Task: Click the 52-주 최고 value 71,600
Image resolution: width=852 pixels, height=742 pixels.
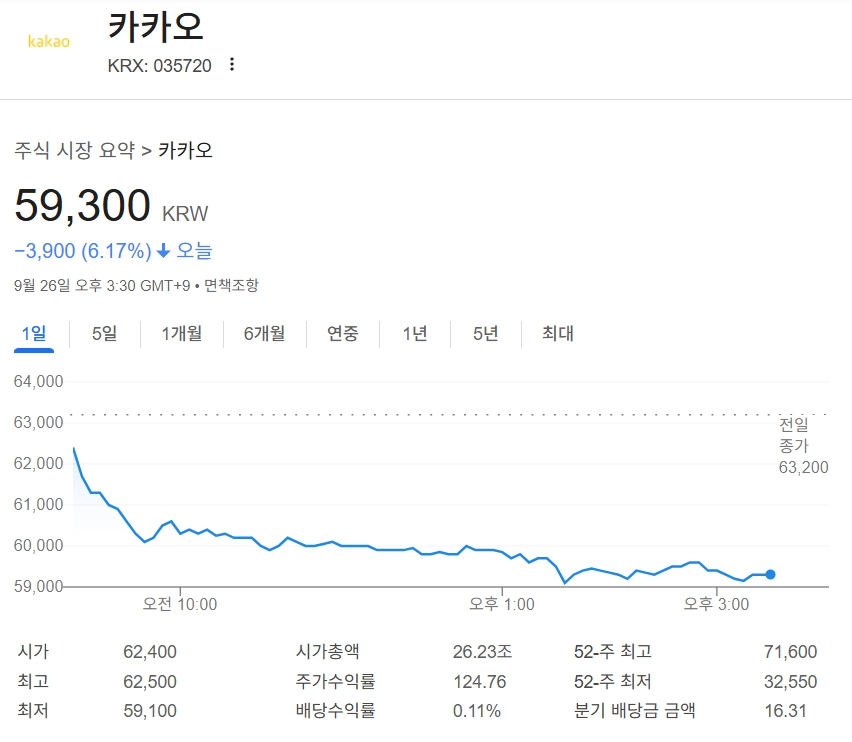Action: point(789,650)
